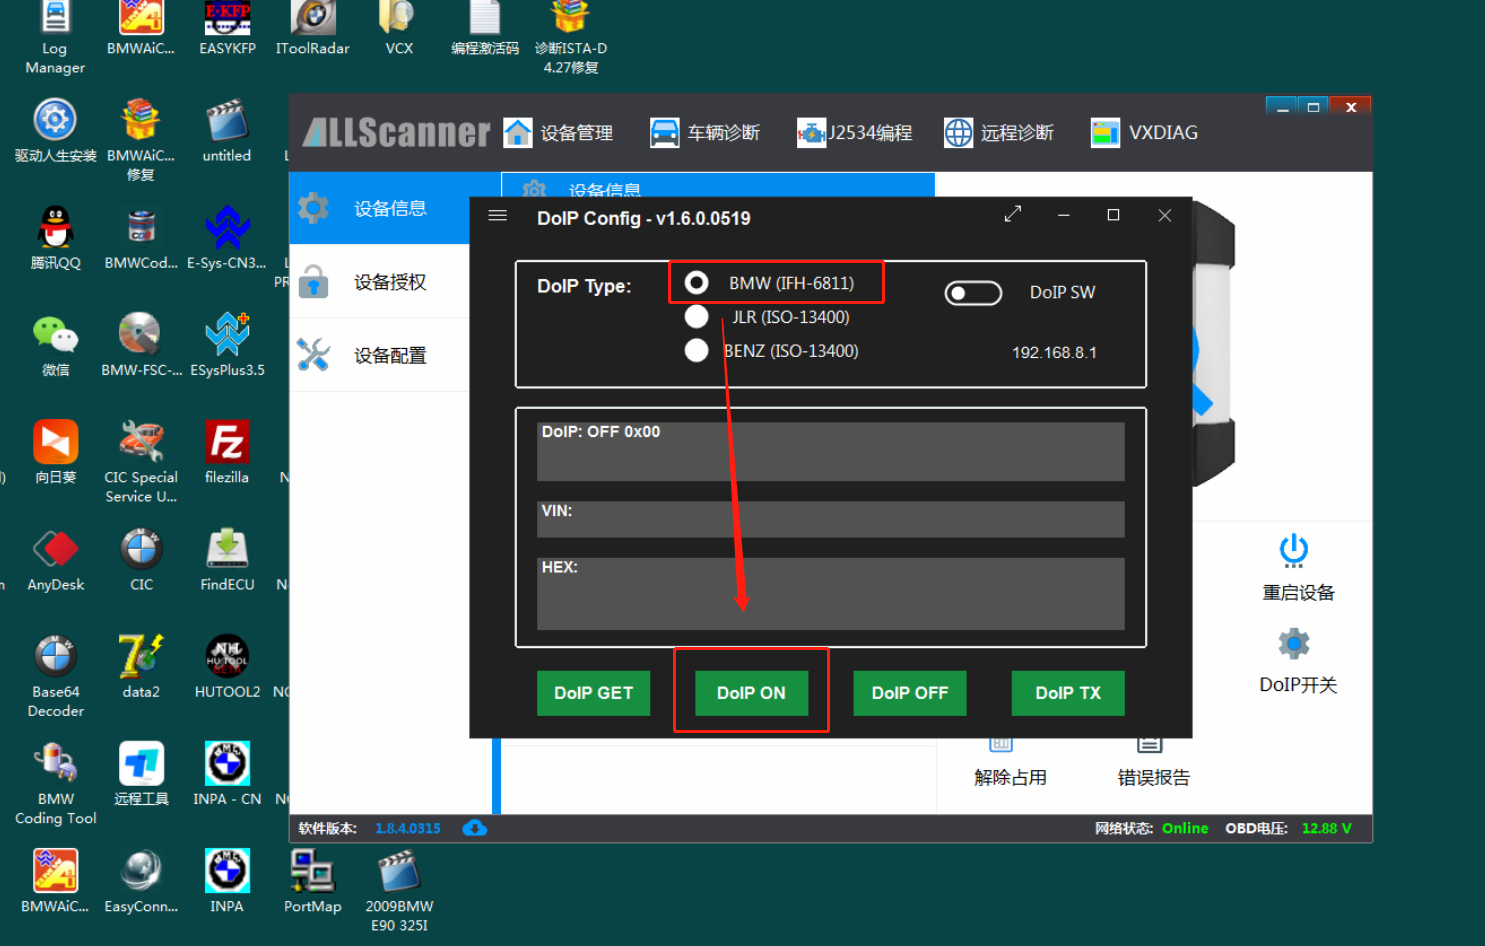Click the 12.88 V voltage reading

[1327, 828]
